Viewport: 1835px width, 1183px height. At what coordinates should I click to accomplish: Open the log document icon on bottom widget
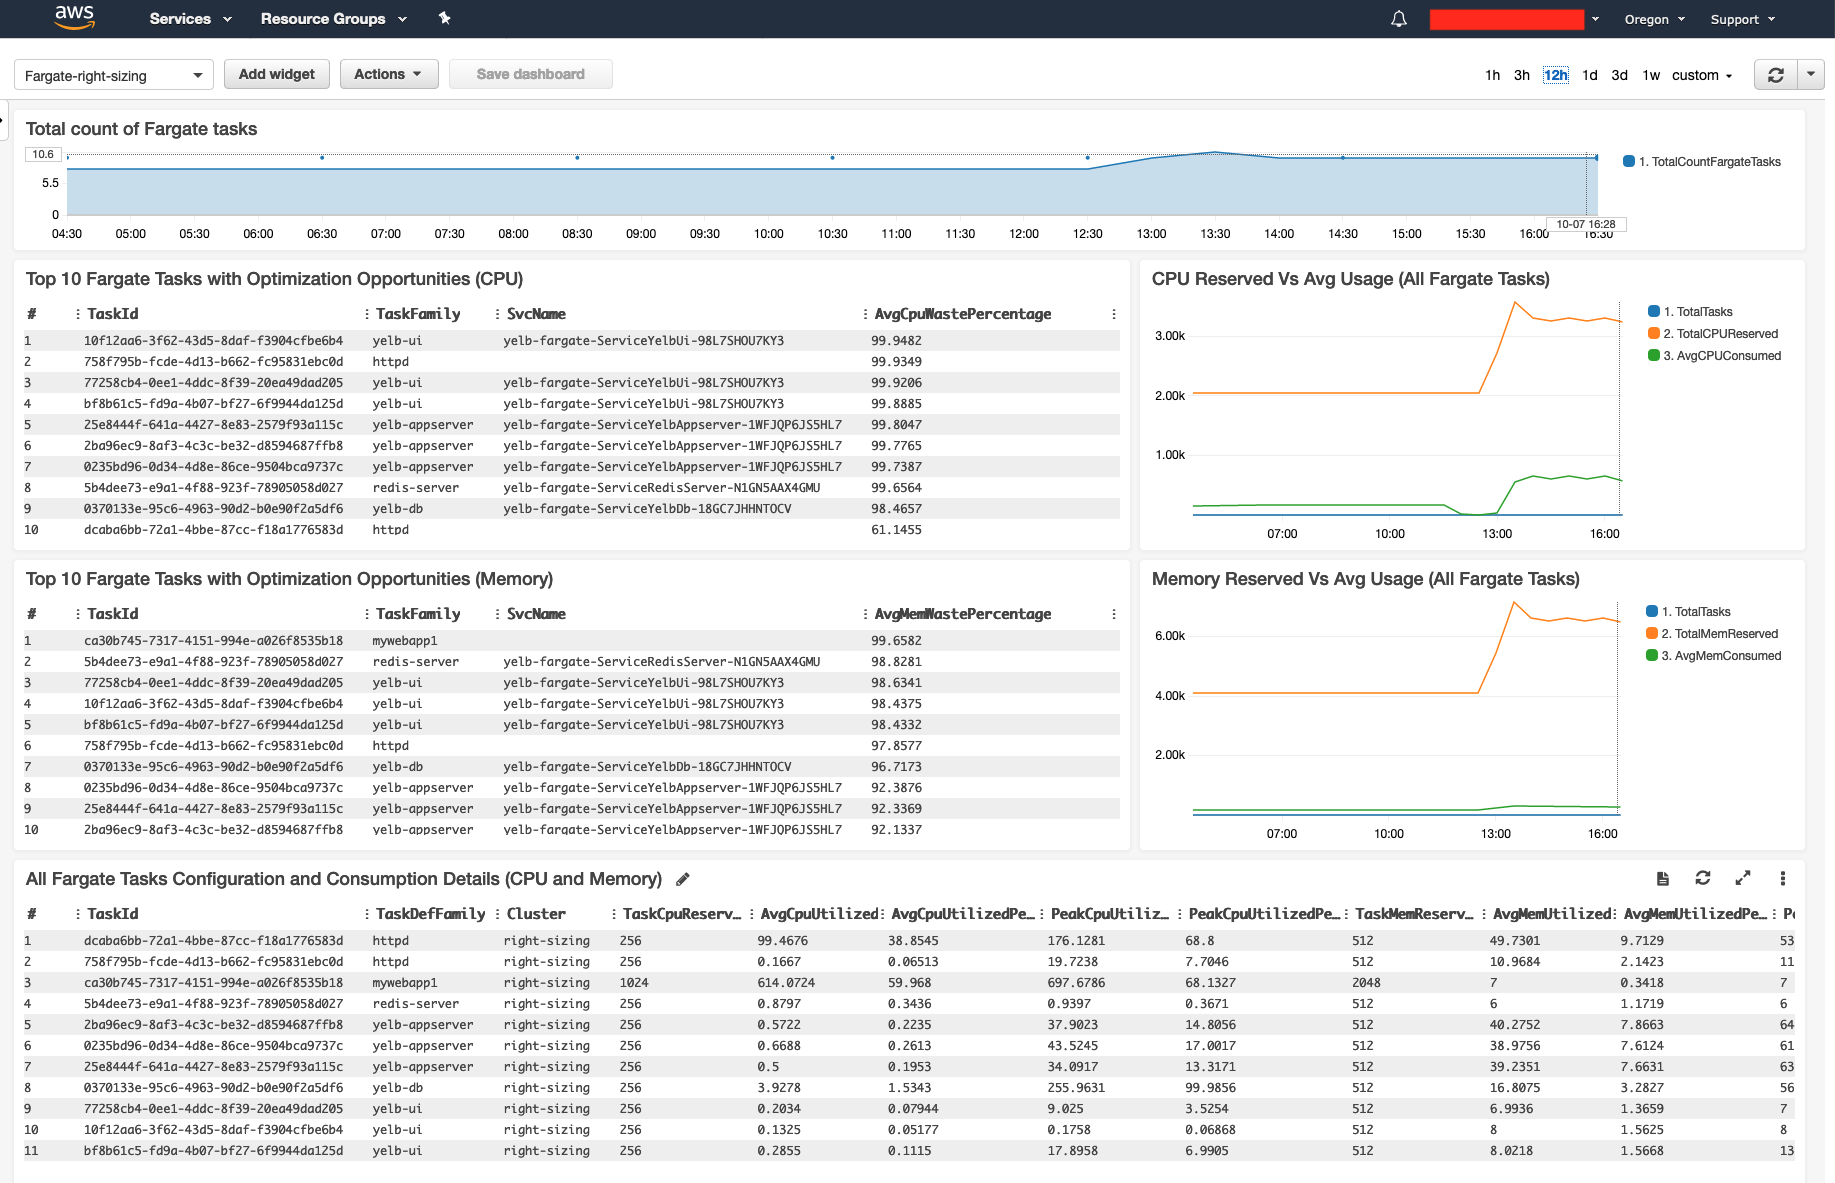click(x=1663, y=878)
